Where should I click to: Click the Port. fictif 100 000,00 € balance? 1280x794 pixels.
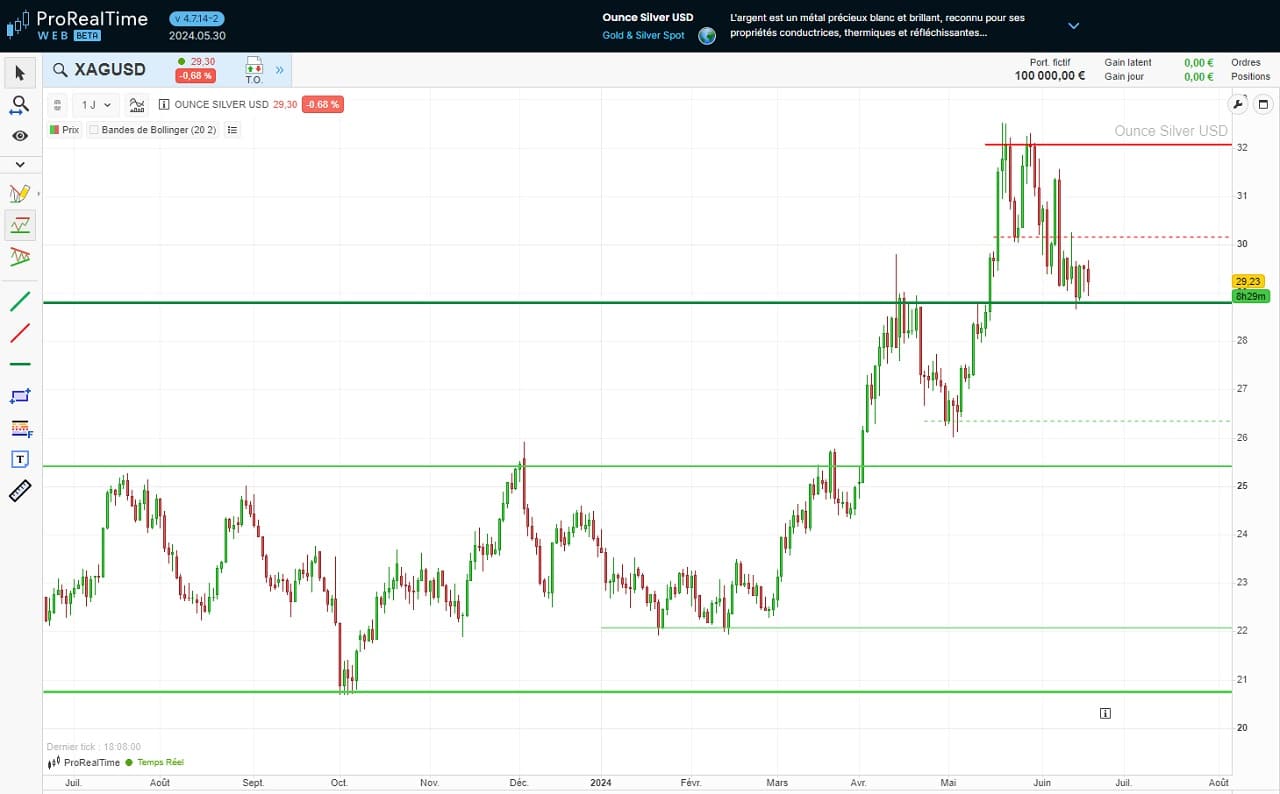click(x=1050, y=69)
